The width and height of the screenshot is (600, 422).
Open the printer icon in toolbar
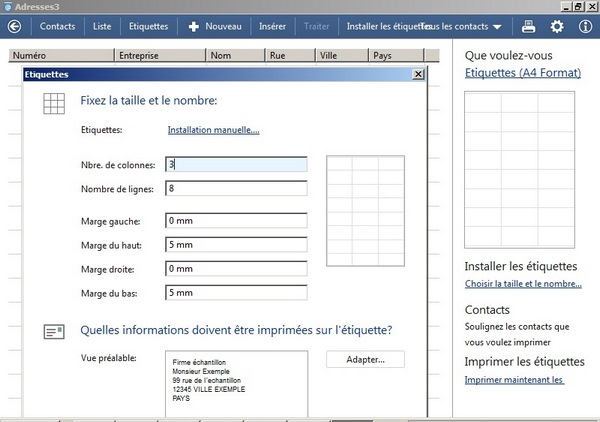point(528,26)
